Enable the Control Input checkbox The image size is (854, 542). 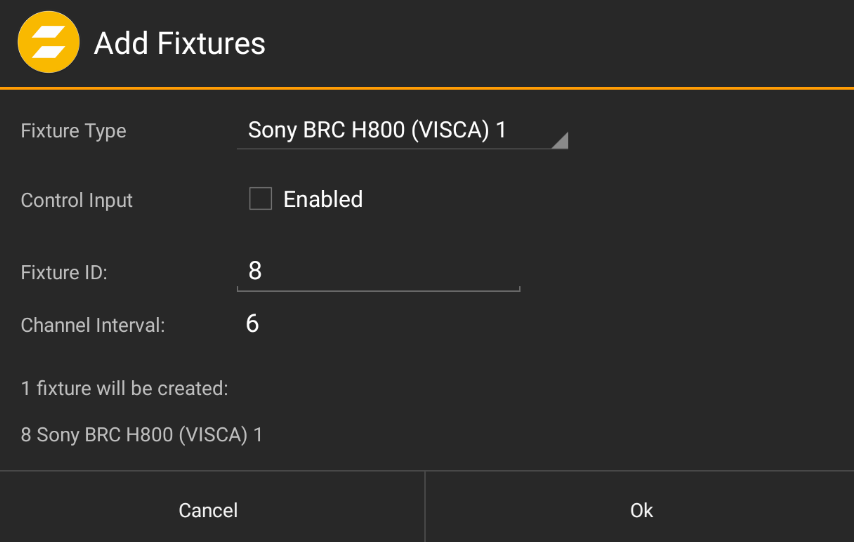coord(260,199)
